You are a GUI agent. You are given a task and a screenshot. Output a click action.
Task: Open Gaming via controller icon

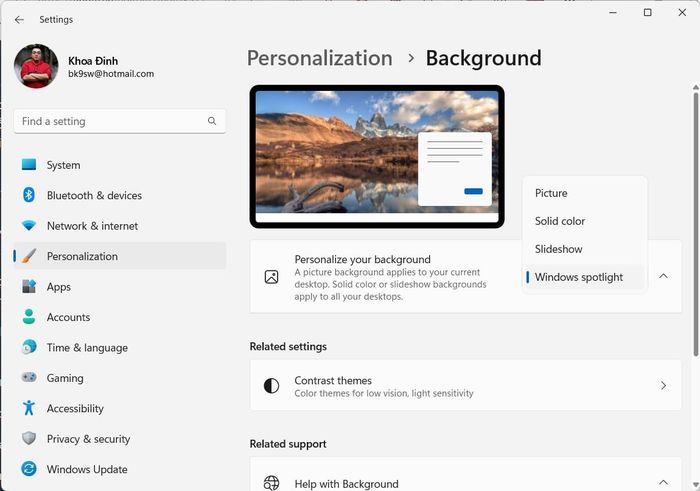[x=29, y=378]
